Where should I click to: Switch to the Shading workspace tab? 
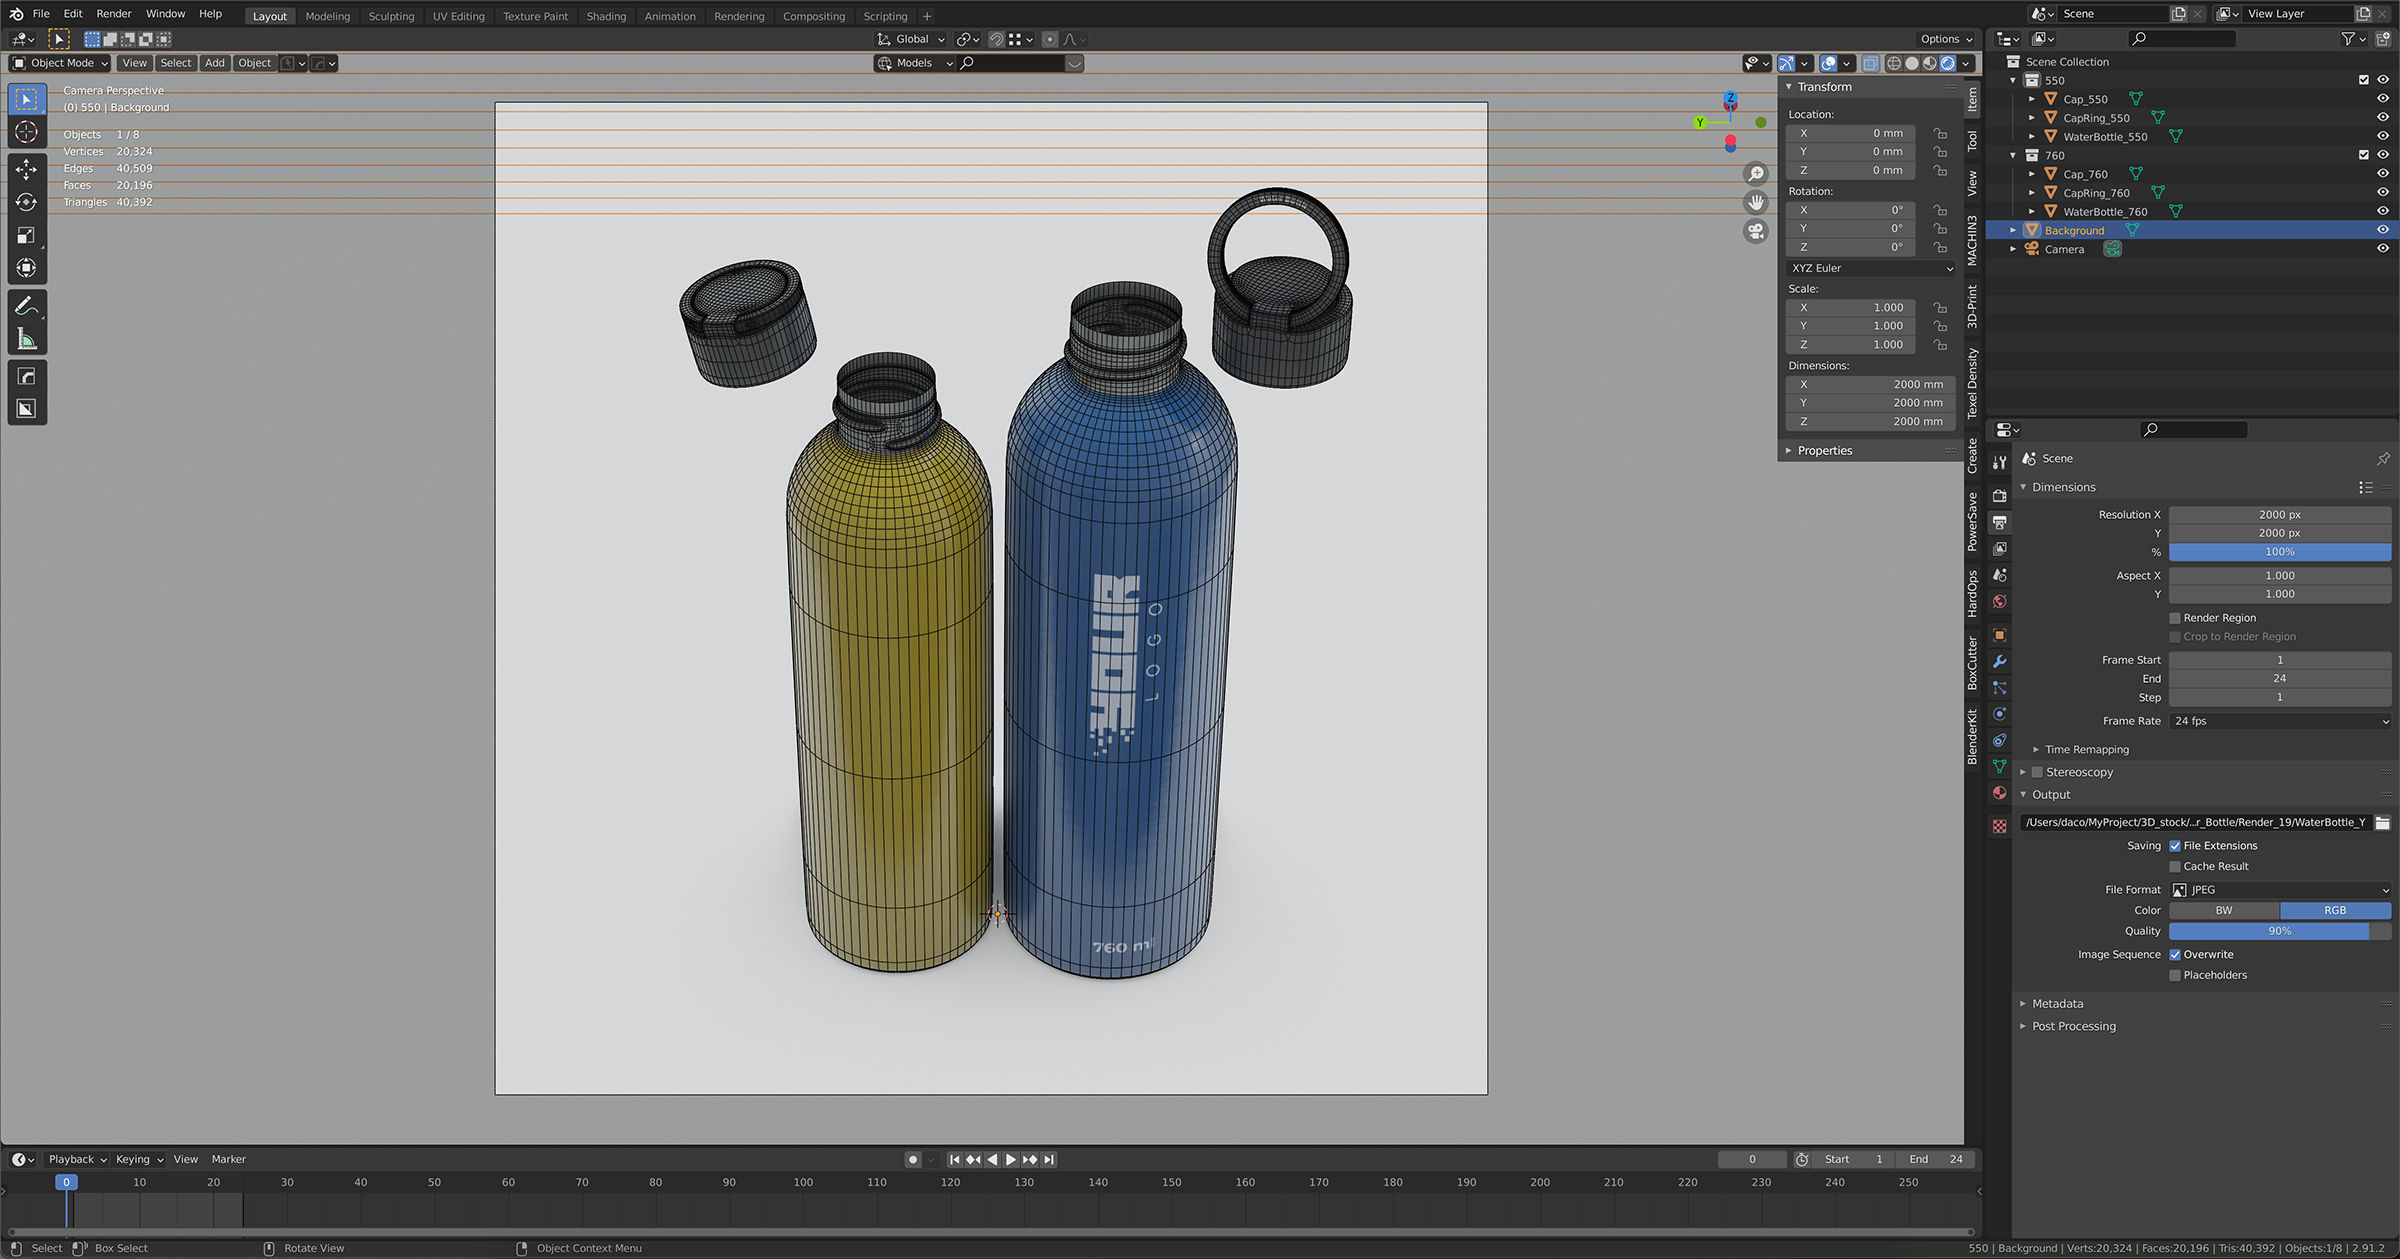606,16
